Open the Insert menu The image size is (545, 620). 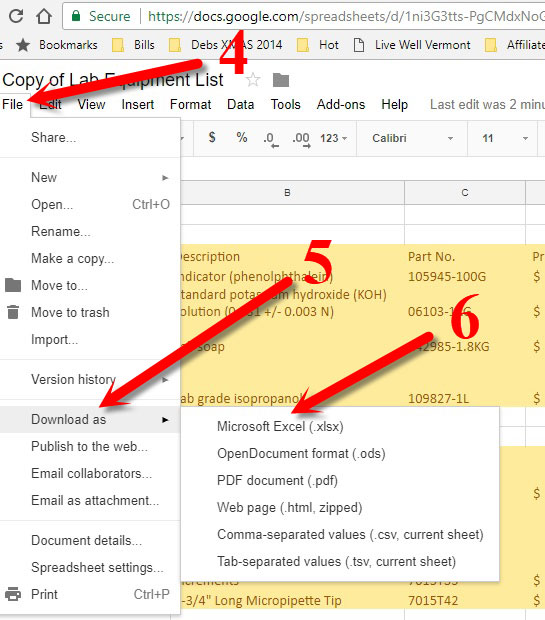(138, 104)
